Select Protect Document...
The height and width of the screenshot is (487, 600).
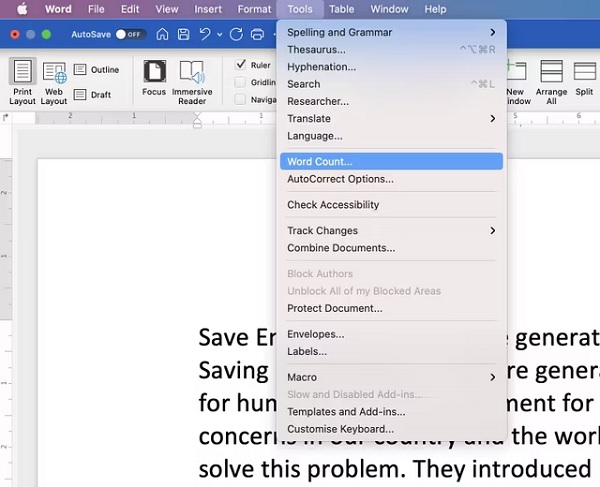(391, 308)
